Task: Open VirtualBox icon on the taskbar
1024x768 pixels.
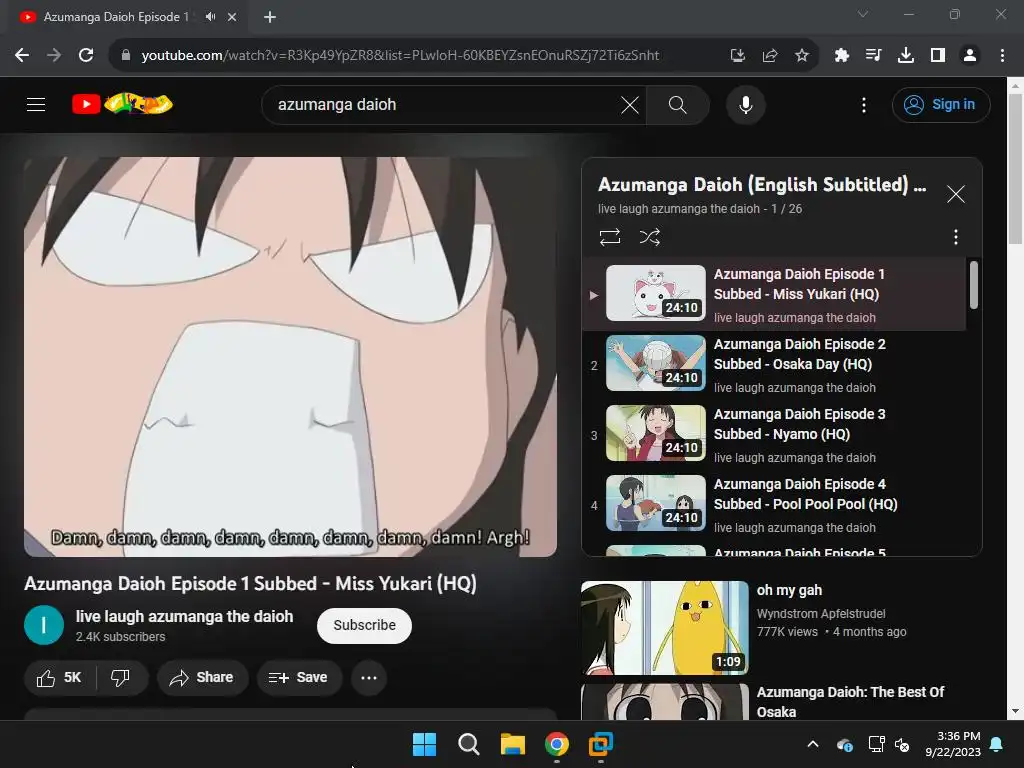Action: (x=601, y=744)
